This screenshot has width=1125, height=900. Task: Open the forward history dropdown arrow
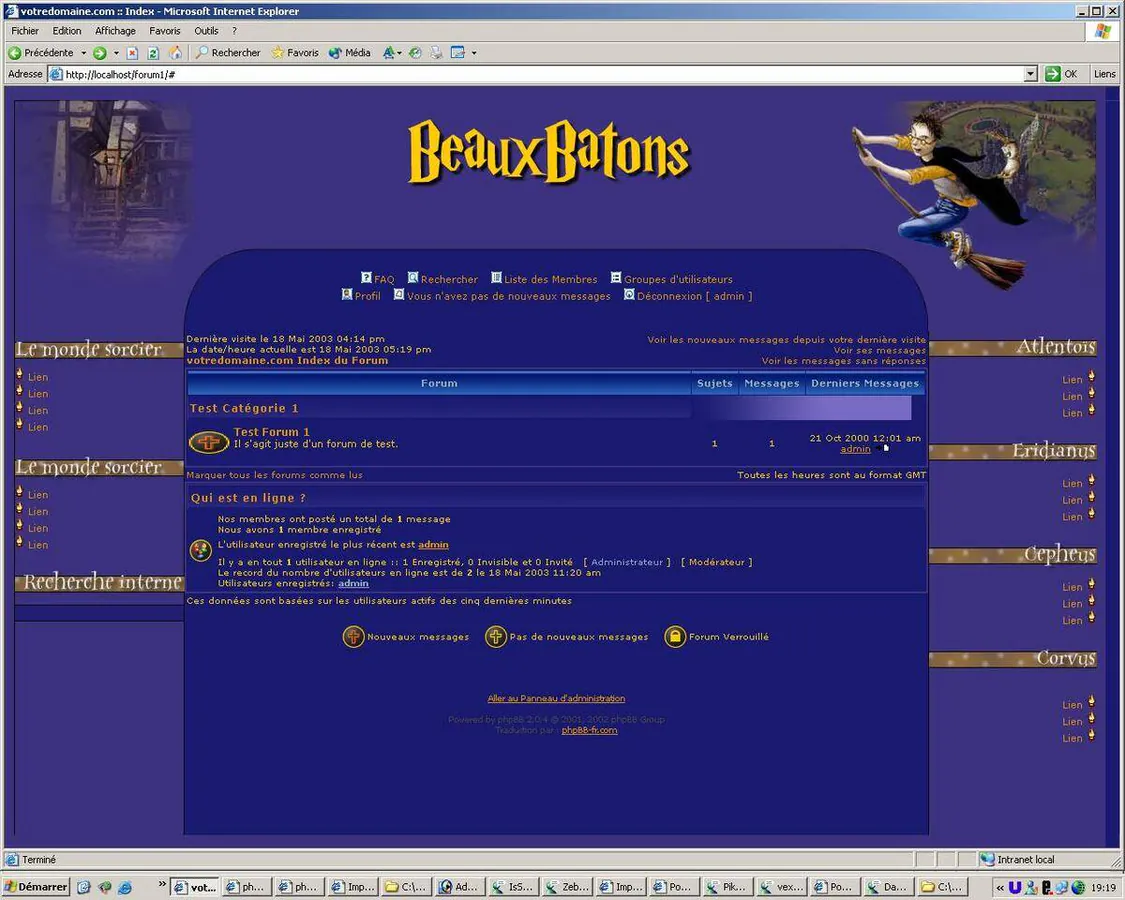116,52
